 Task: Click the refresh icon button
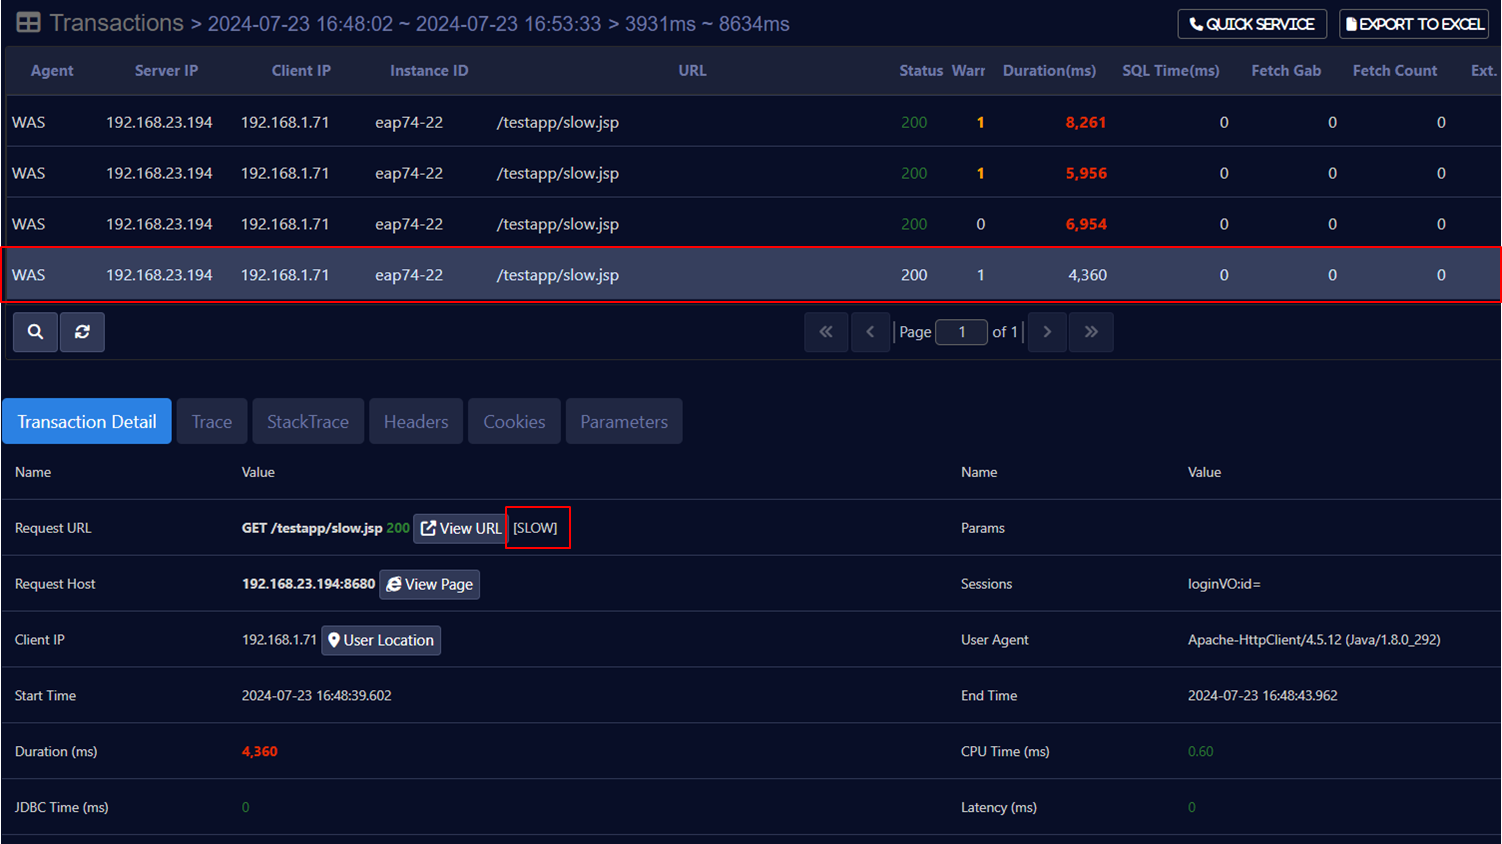click(82, 332)
